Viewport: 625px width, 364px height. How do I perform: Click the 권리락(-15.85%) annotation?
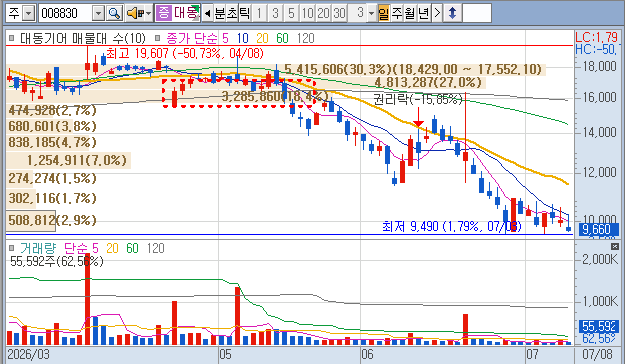[x=418, y=99]
